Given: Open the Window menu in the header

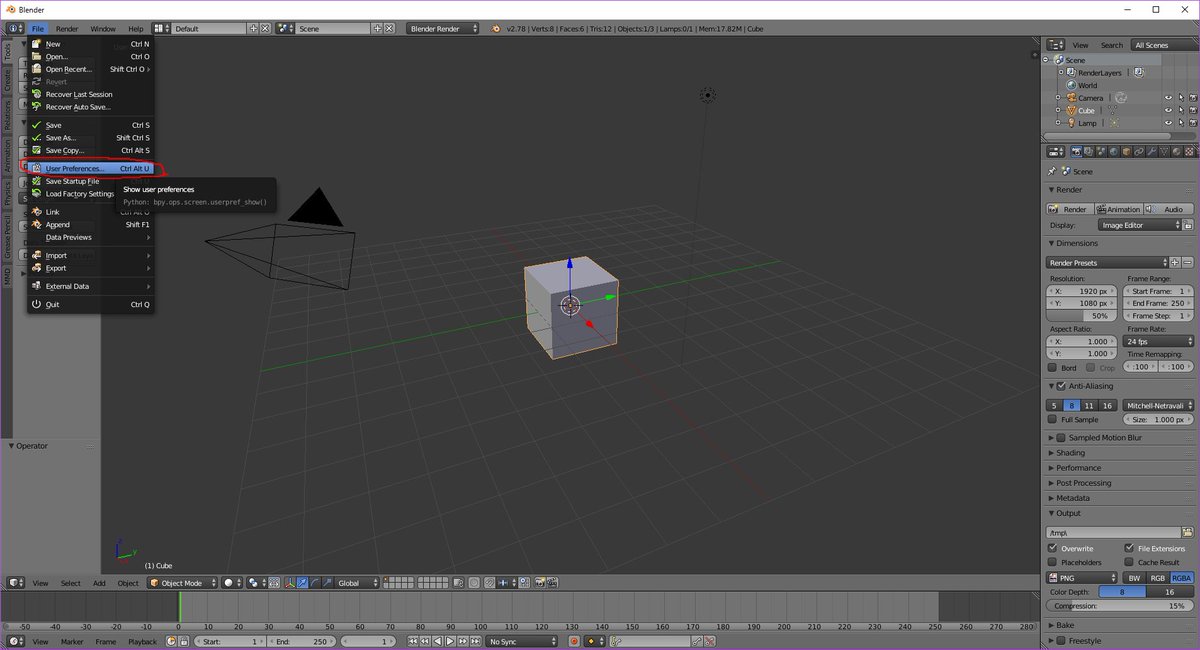Looking at the screenshot, I should pos(102,29).
